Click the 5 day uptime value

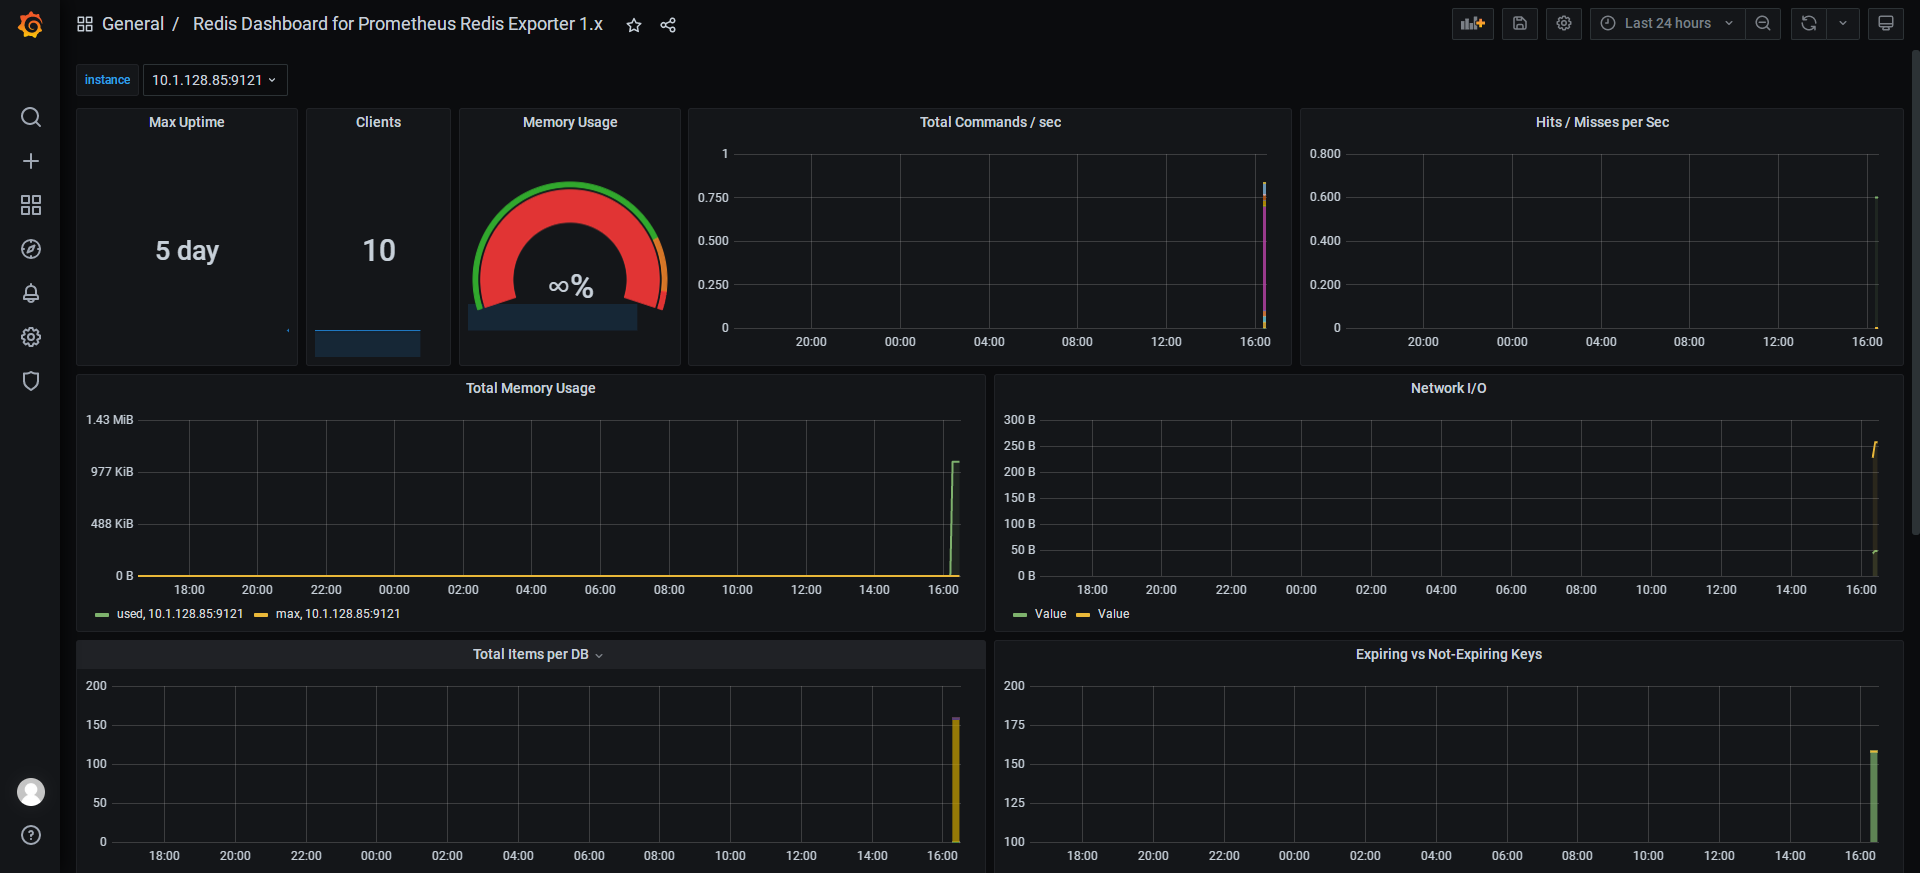click(187, 250)
